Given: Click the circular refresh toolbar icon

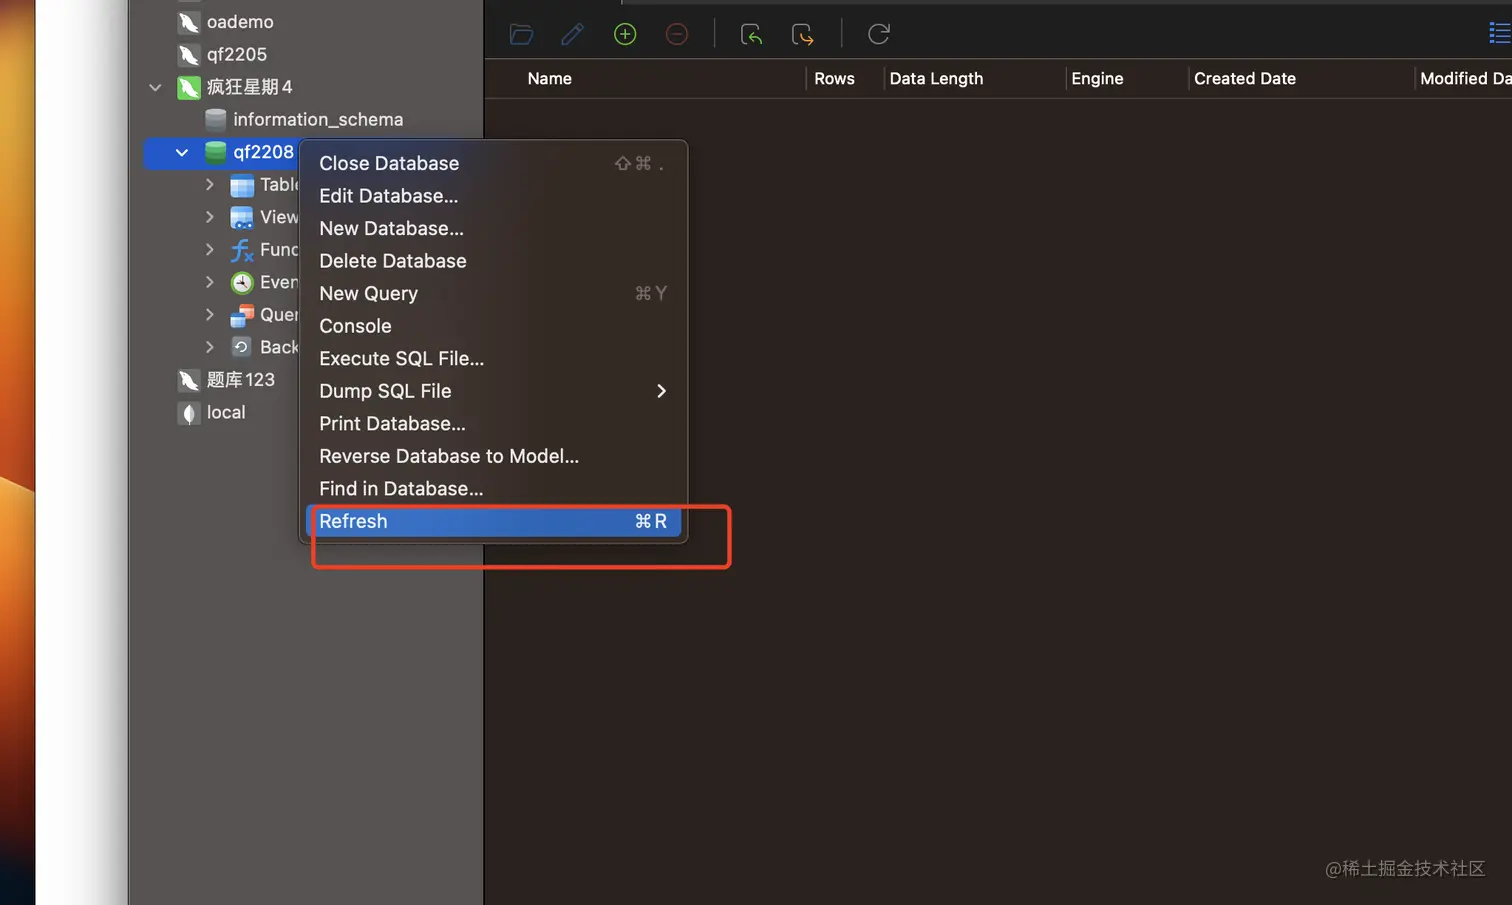Looking at the screenshot, I should click(x=879, y=34).
